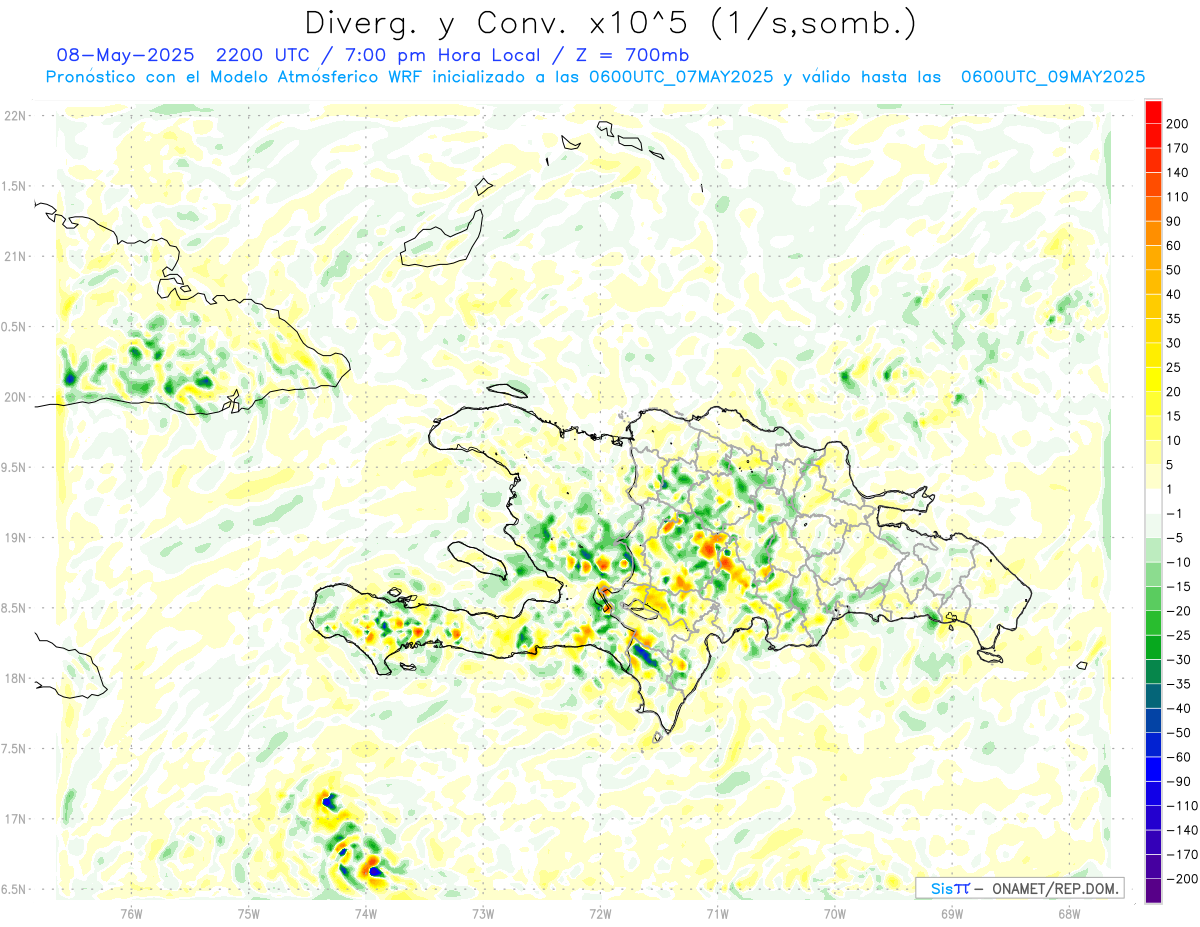This screenshot has width=1200, height=927.
Task: Click the '71W' longitude label
Action: [717, 912]
